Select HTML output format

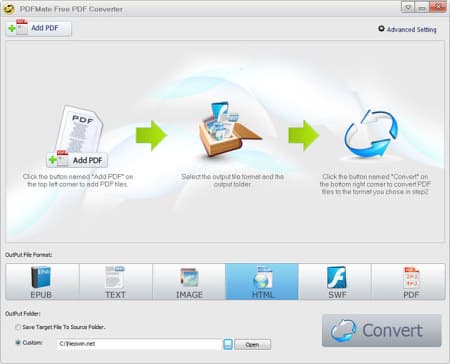coord(262,282)
